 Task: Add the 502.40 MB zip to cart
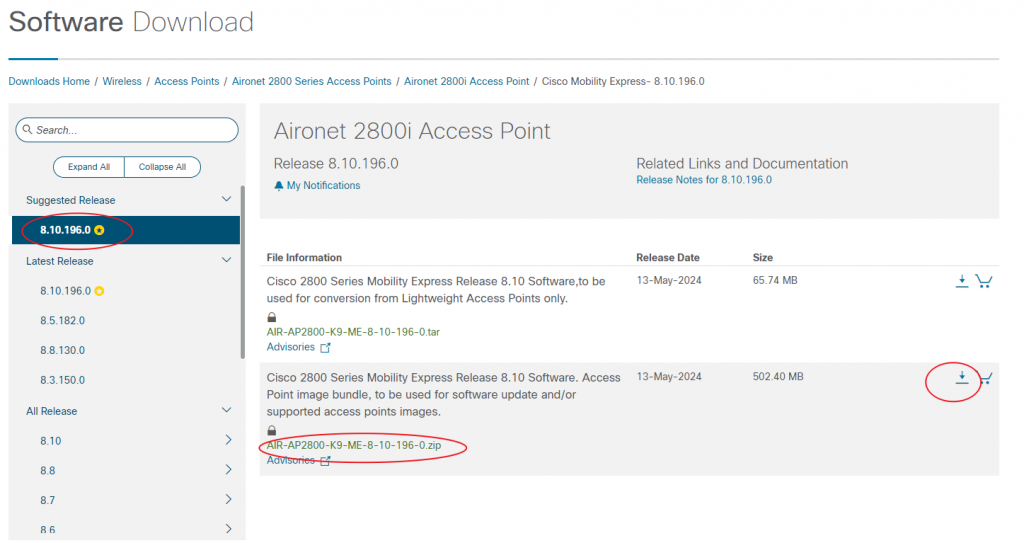click(x=985, y=378)
